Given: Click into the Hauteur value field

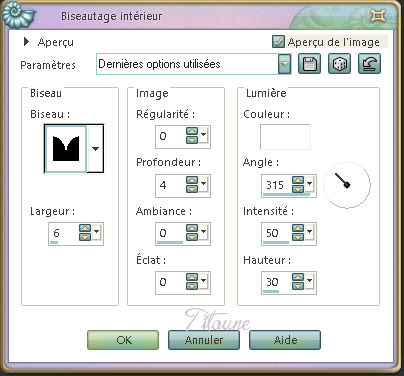Looking at the screenshot, I should click(277, 282).
